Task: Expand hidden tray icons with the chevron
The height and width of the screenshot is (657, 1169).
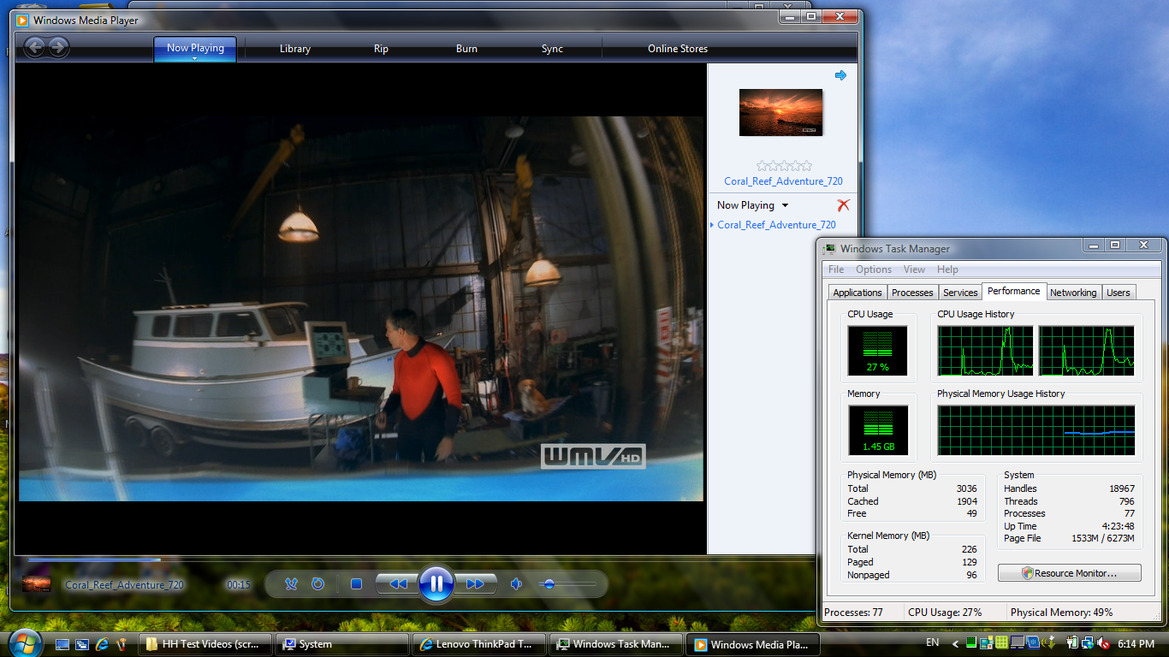Action: pyautogui.click(x=955, y=644)
